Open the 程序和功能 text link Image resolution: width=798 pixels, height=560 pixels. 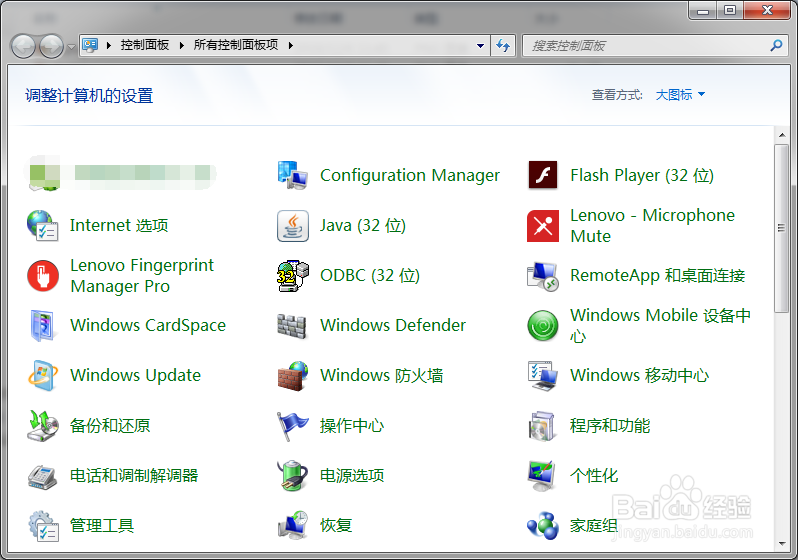[x=610, y=426]
